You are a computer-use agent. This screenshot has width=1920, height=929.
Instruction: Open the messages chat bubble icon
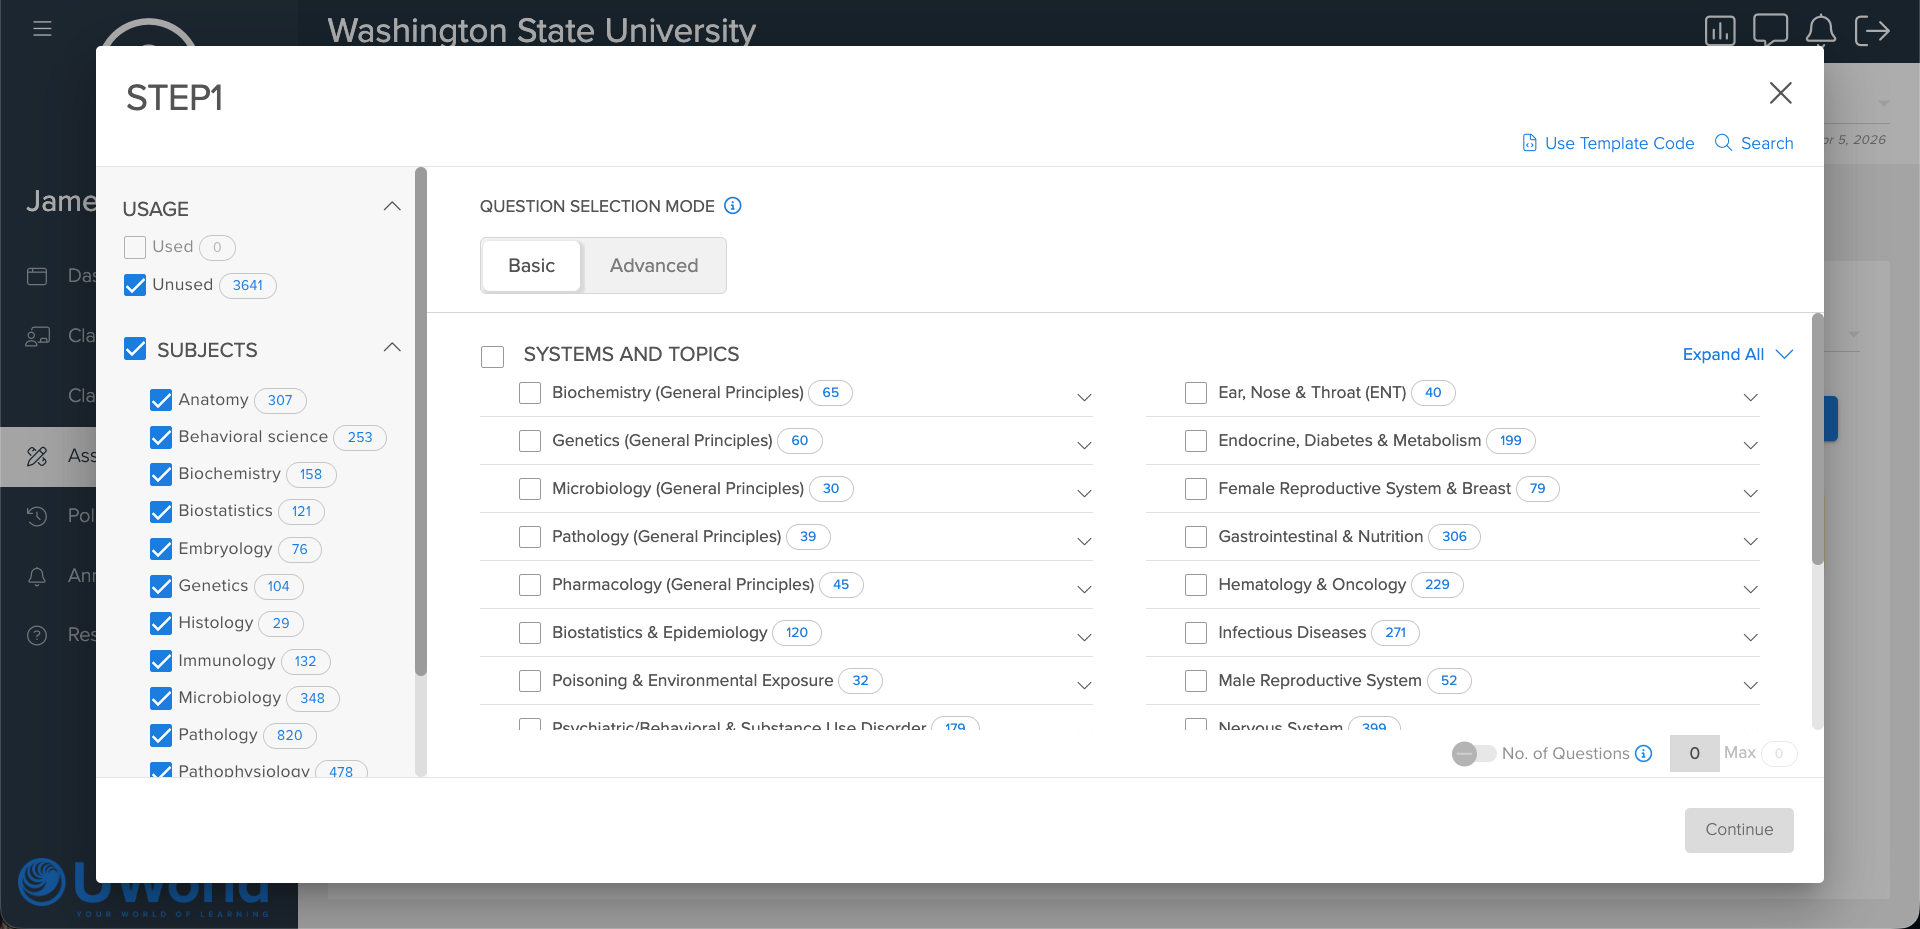[1770, 29]
